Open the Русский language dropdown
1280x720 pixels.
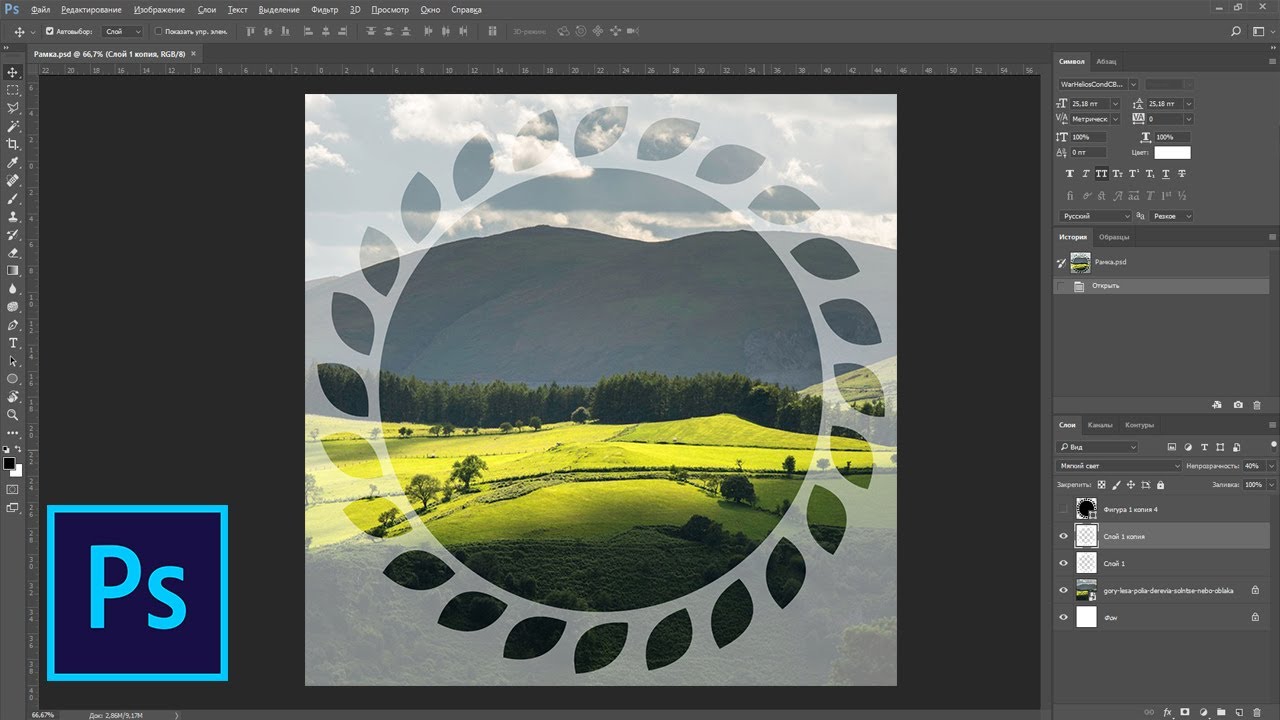[1095, 216]
